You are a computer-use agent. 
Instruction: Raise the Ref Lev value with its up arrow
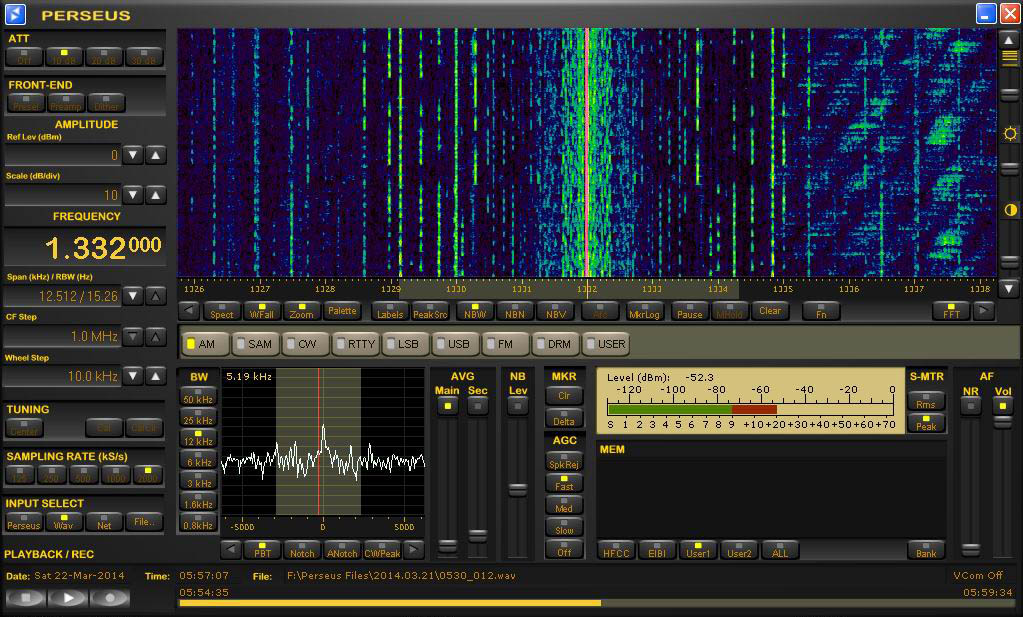pyautogui.click(x=155, y=155)
